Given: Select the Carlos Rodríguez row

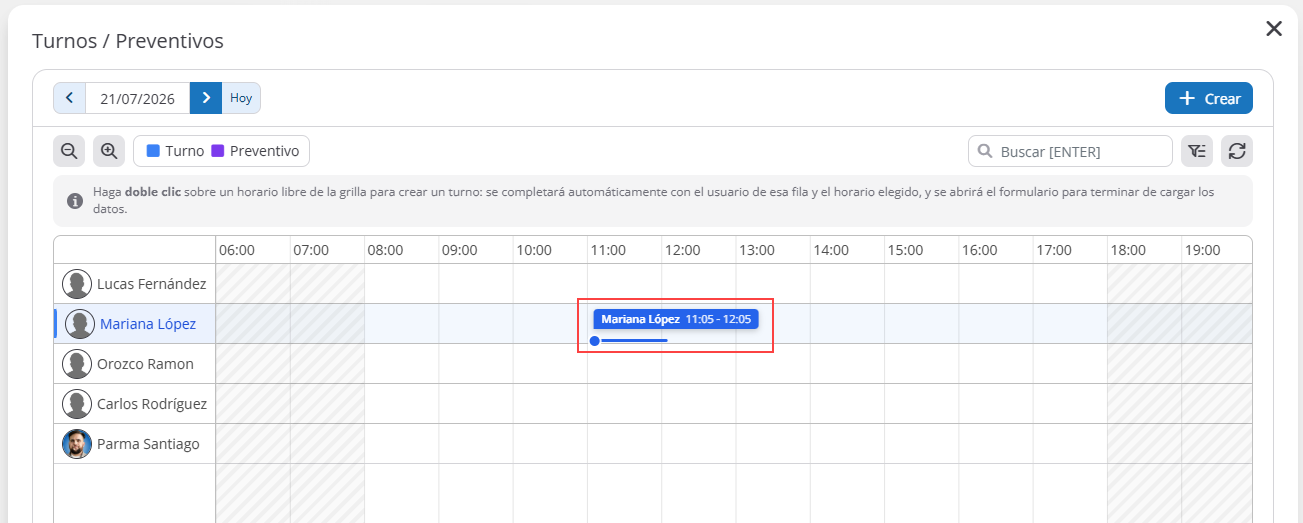Looking at the screenshot, I should (135, 404).
